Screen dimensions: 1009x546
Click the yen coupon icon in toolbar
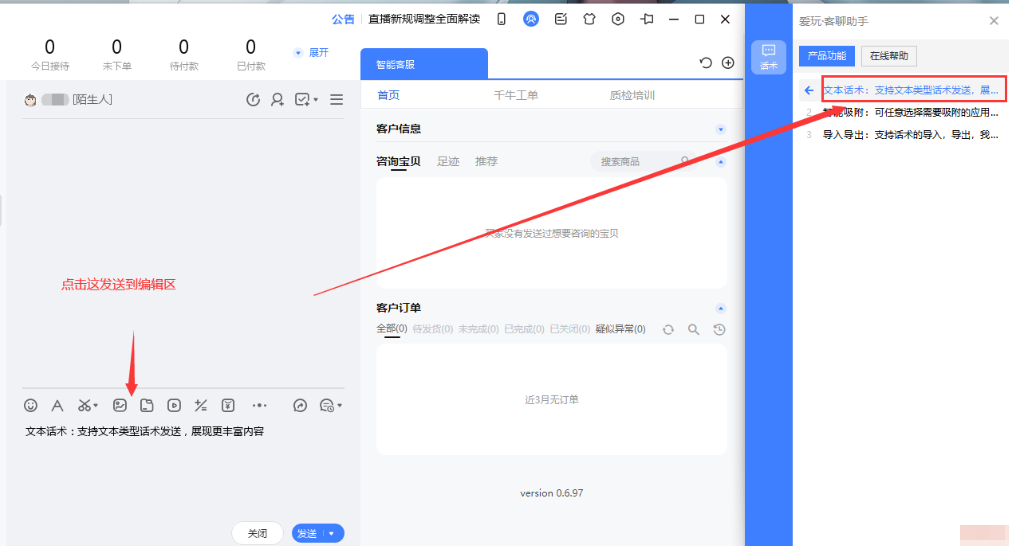[x=228, y=405]
